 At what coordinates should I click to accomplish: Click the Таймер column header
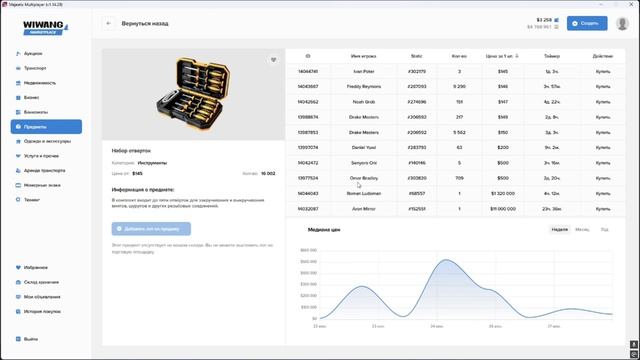point(551,56)
